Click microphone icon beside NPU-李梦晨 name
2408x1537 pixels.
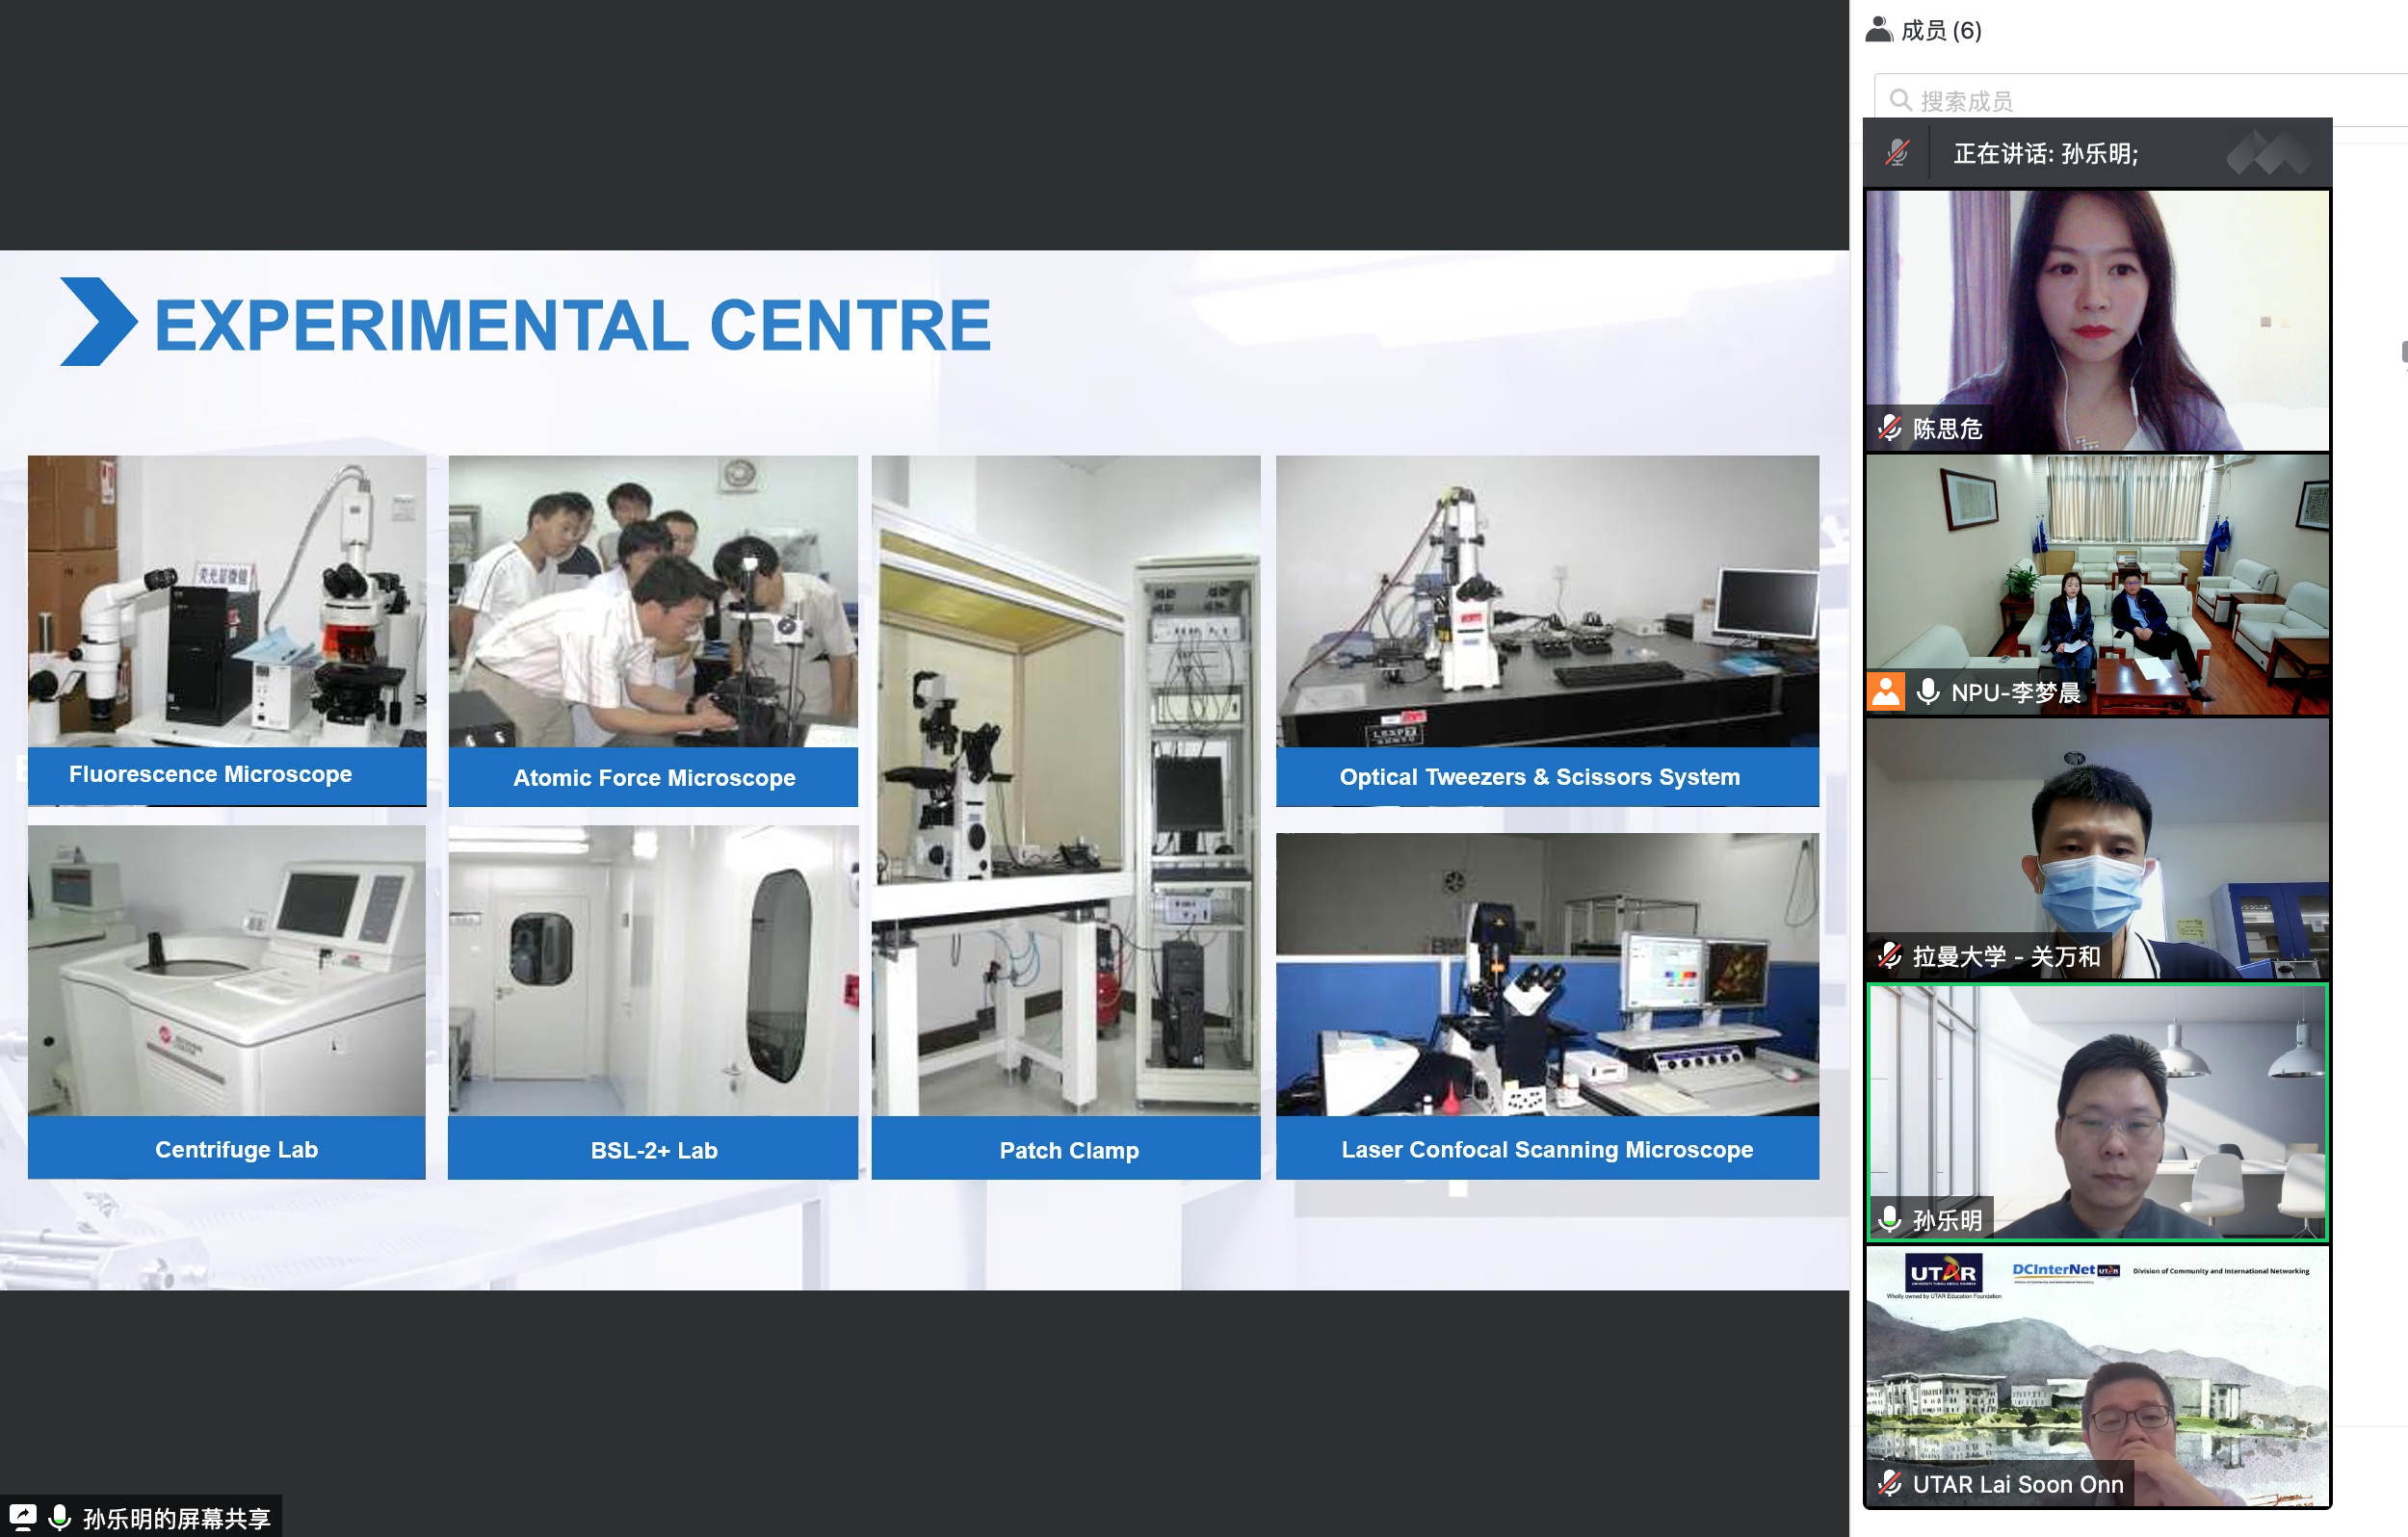click(1928, 692)
